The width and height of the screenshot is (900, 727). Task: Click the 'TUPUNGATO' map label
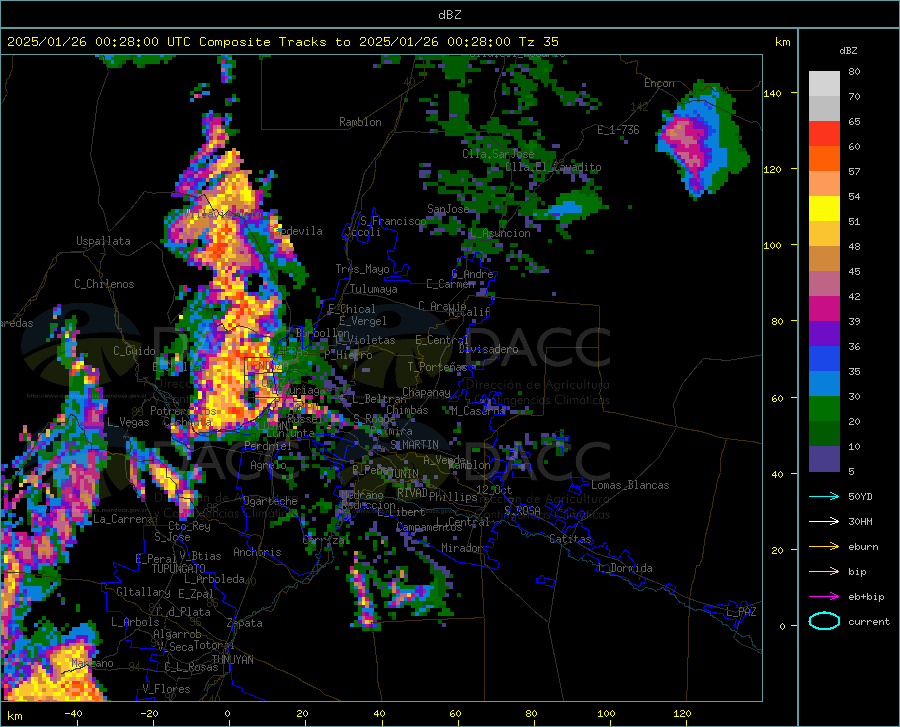click(x=179, y=569)
